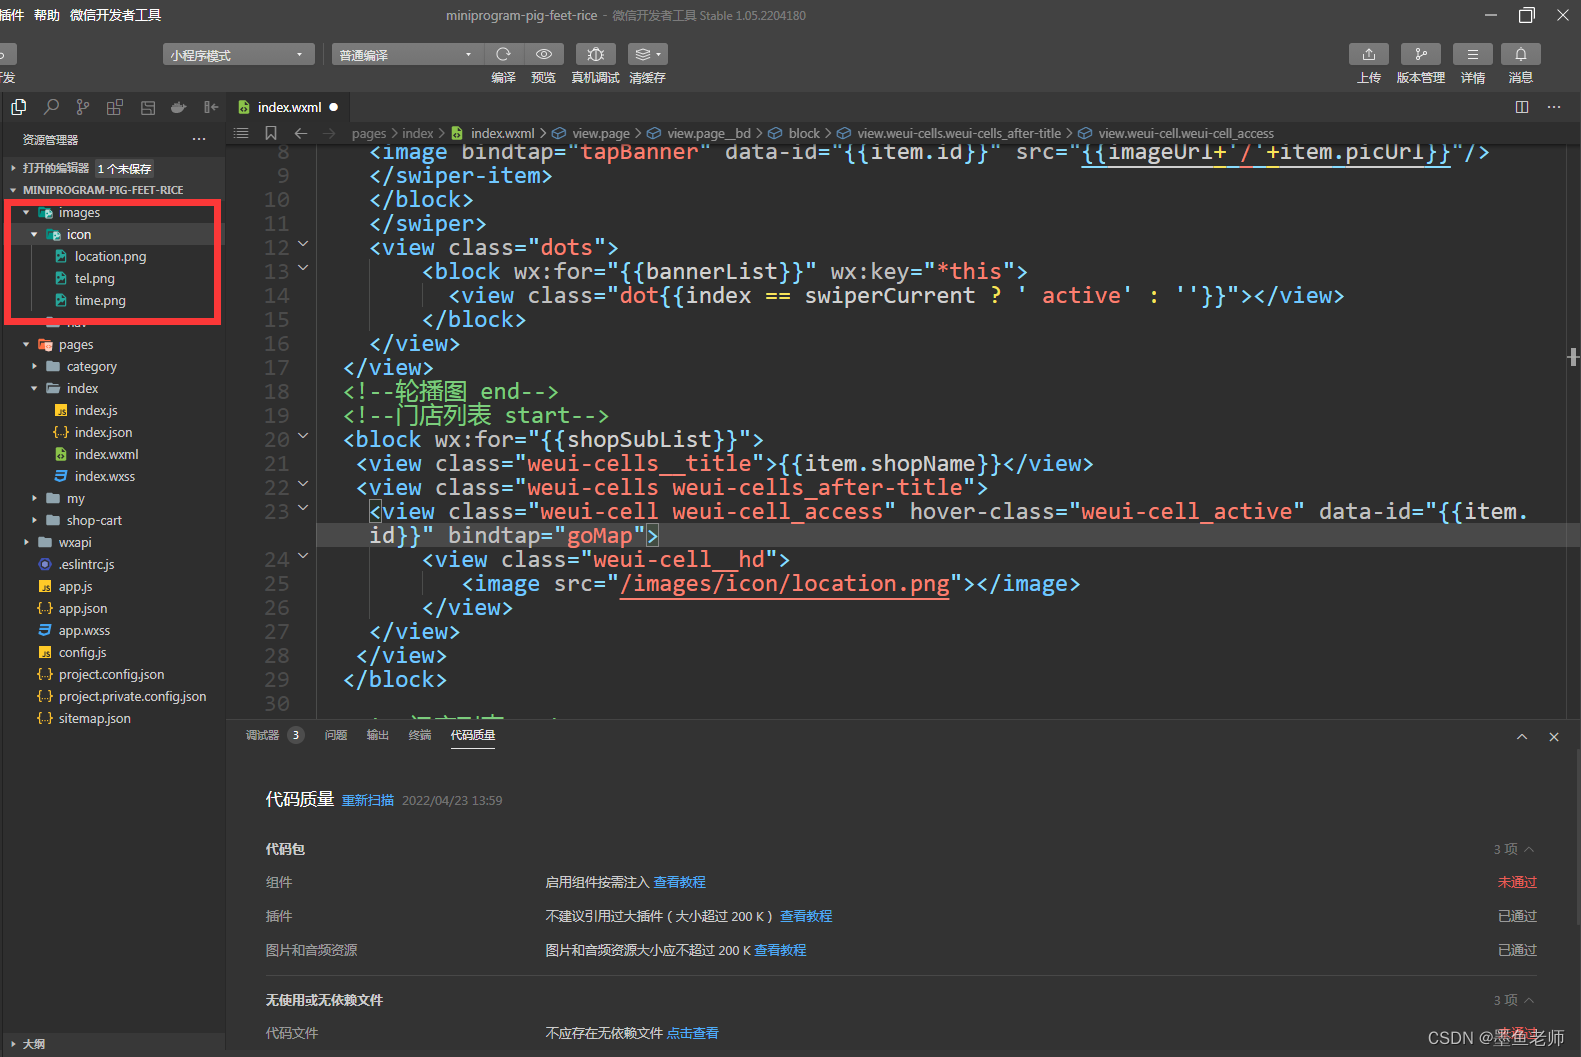Open the WeChat DevTools menu
Screen dimensions: 1581x1057
pyautogui.click(x=115, y=15)
